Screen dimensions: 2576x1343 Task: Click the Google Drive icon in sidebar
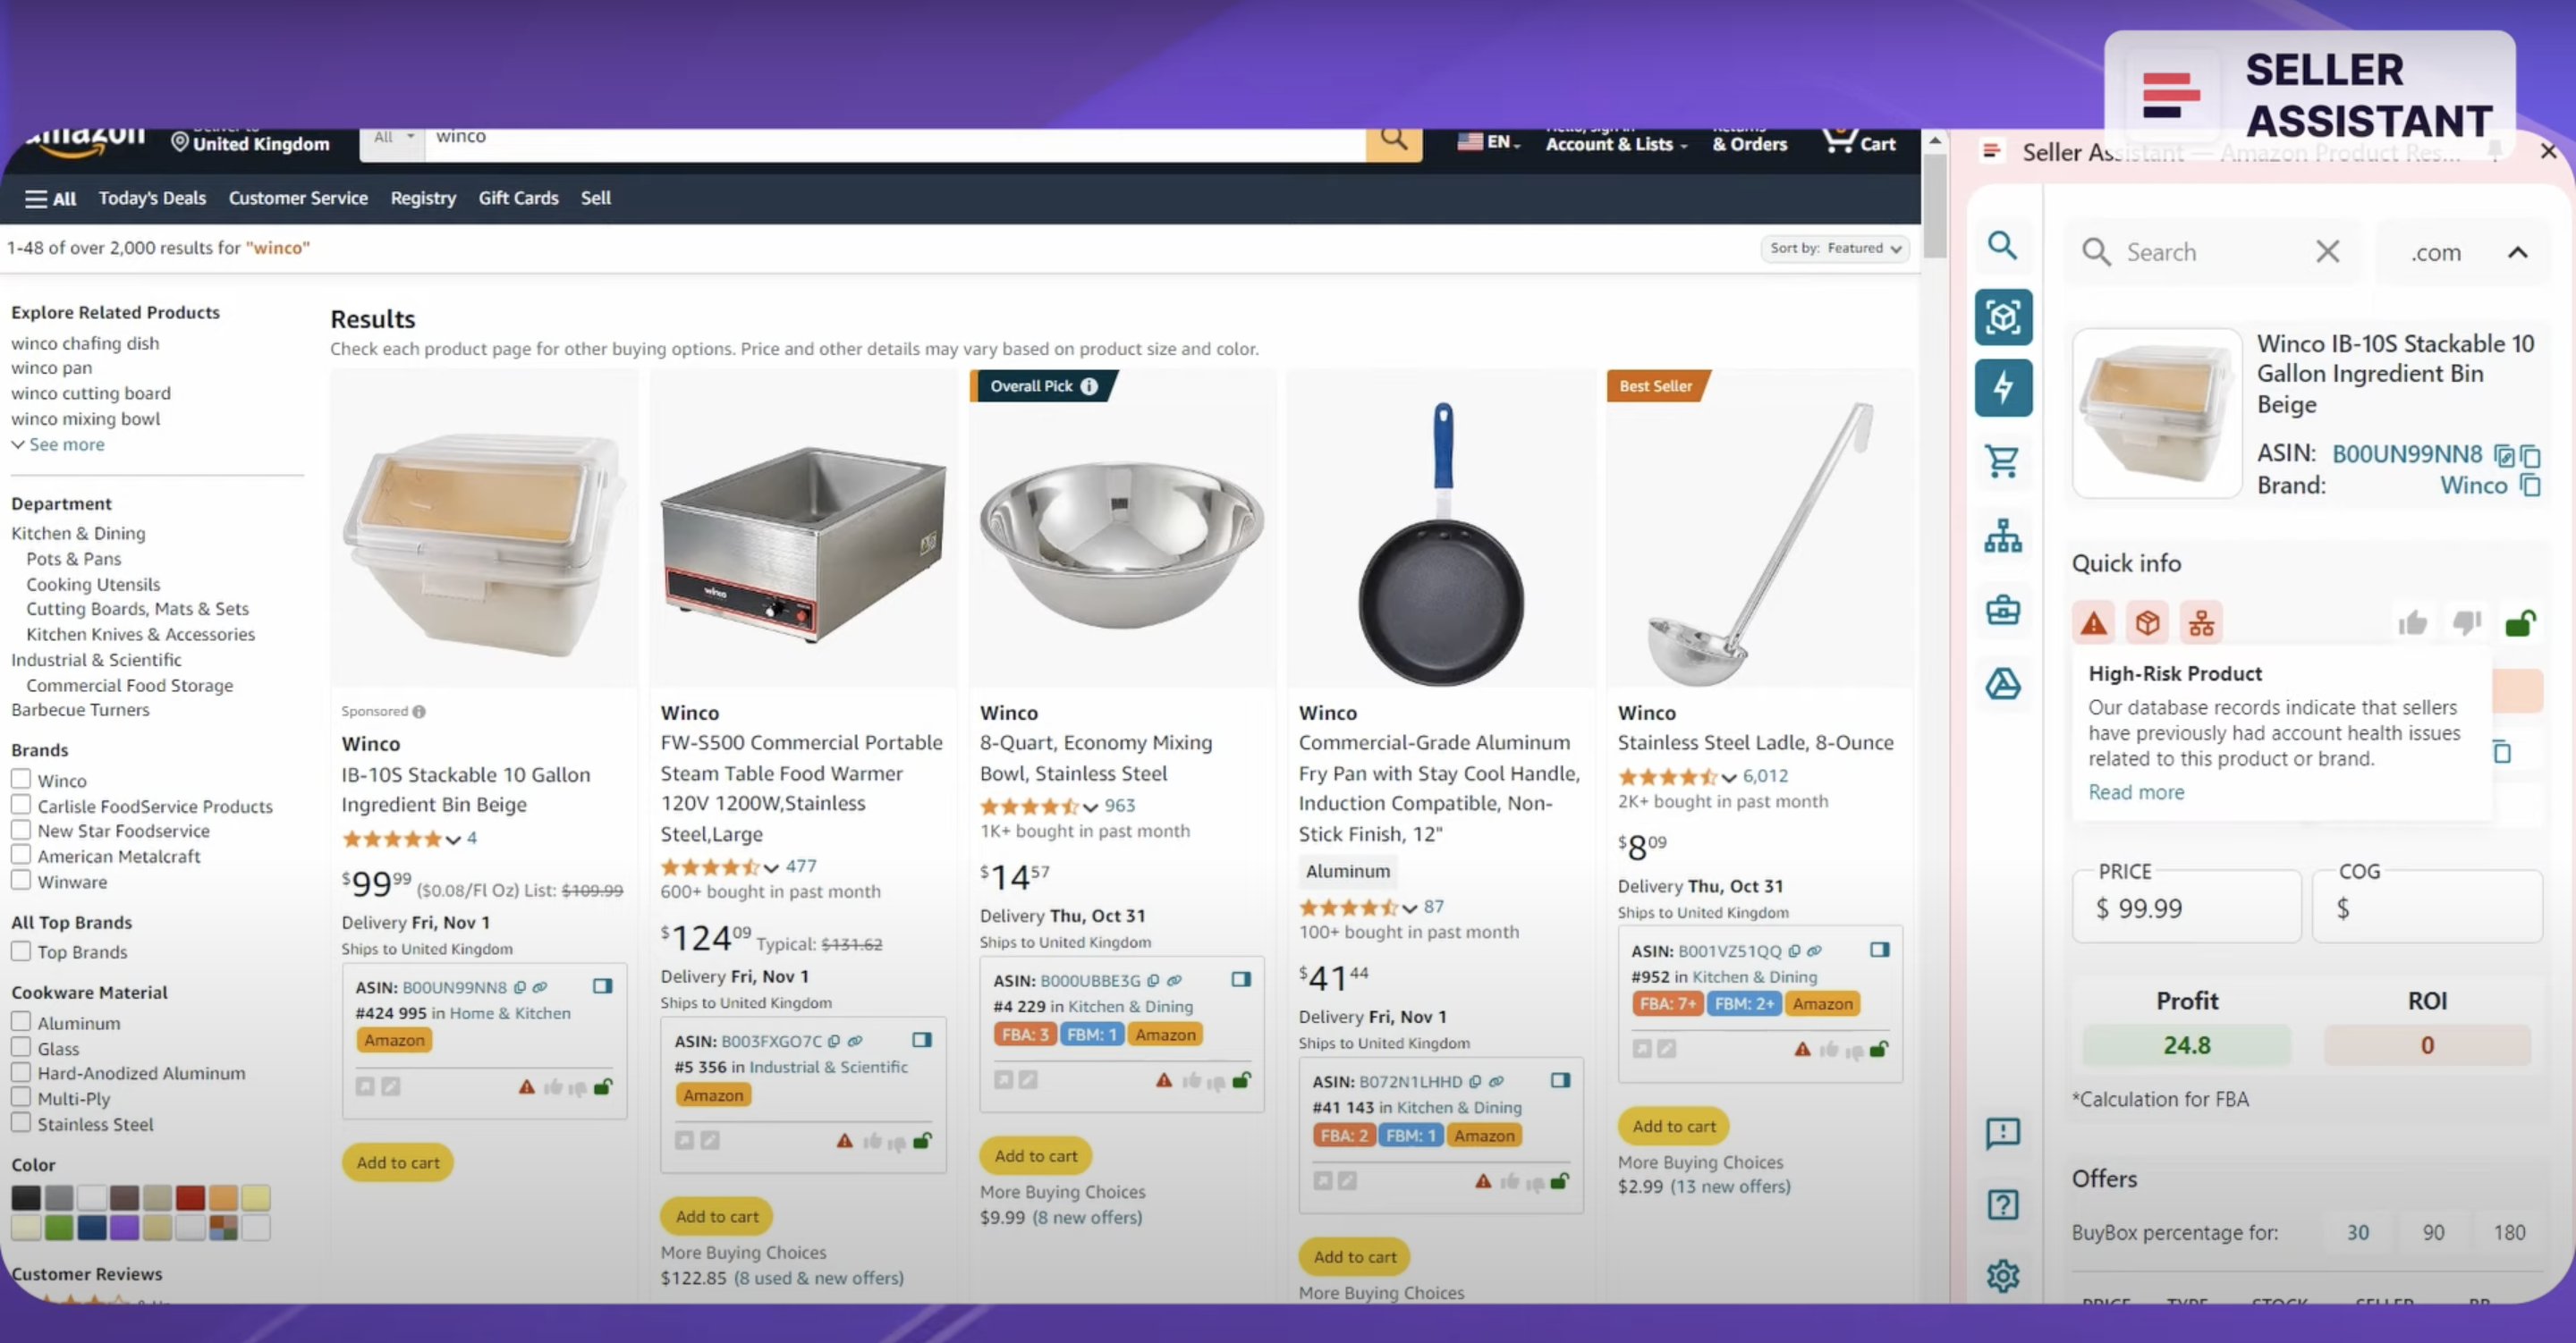pos(2003,684)
